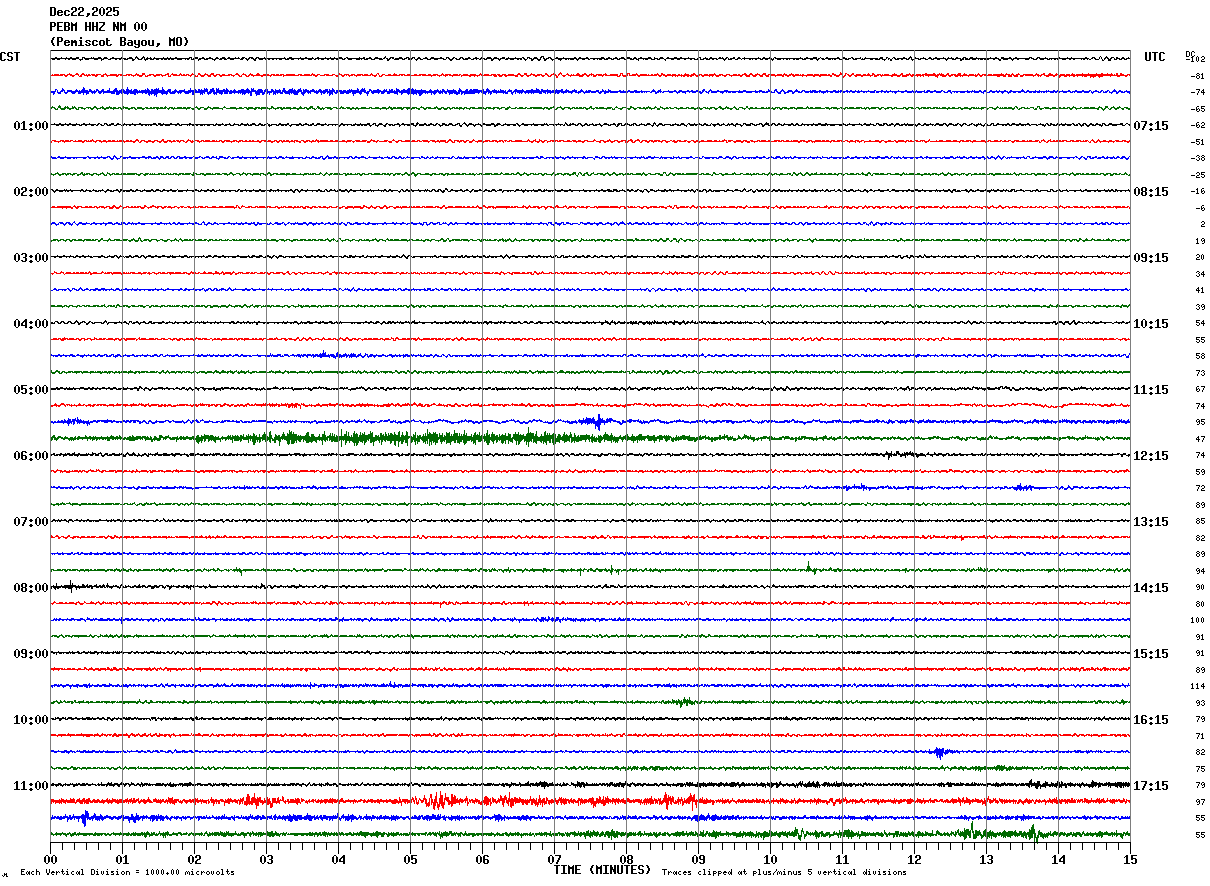
Task: Click the Traces clipped footer note
Action: point(784,873)
